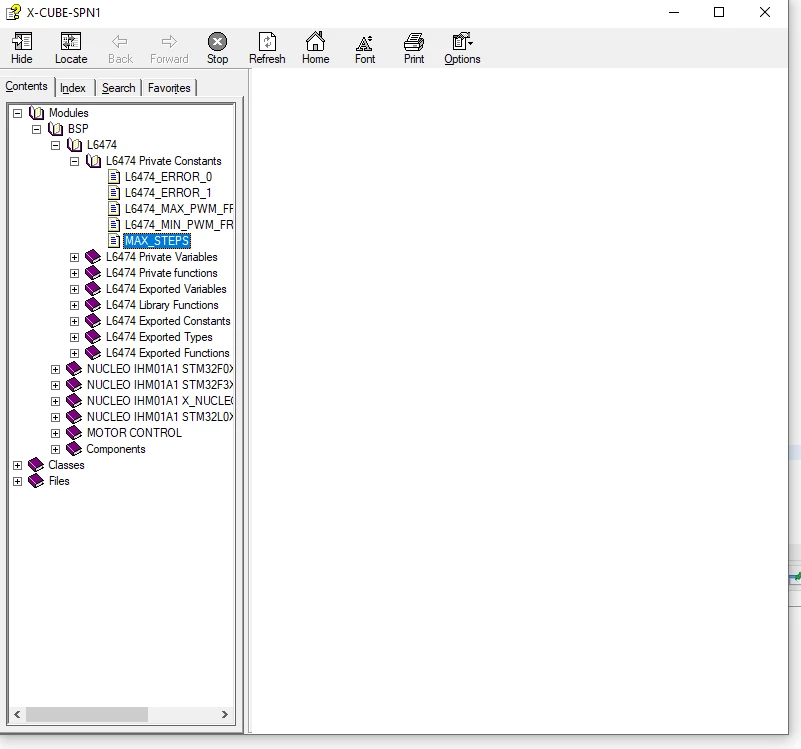Click the horizontal scrollbar right arrow
801x749 pixels.
pyautogui.click(x=225, y=714)
